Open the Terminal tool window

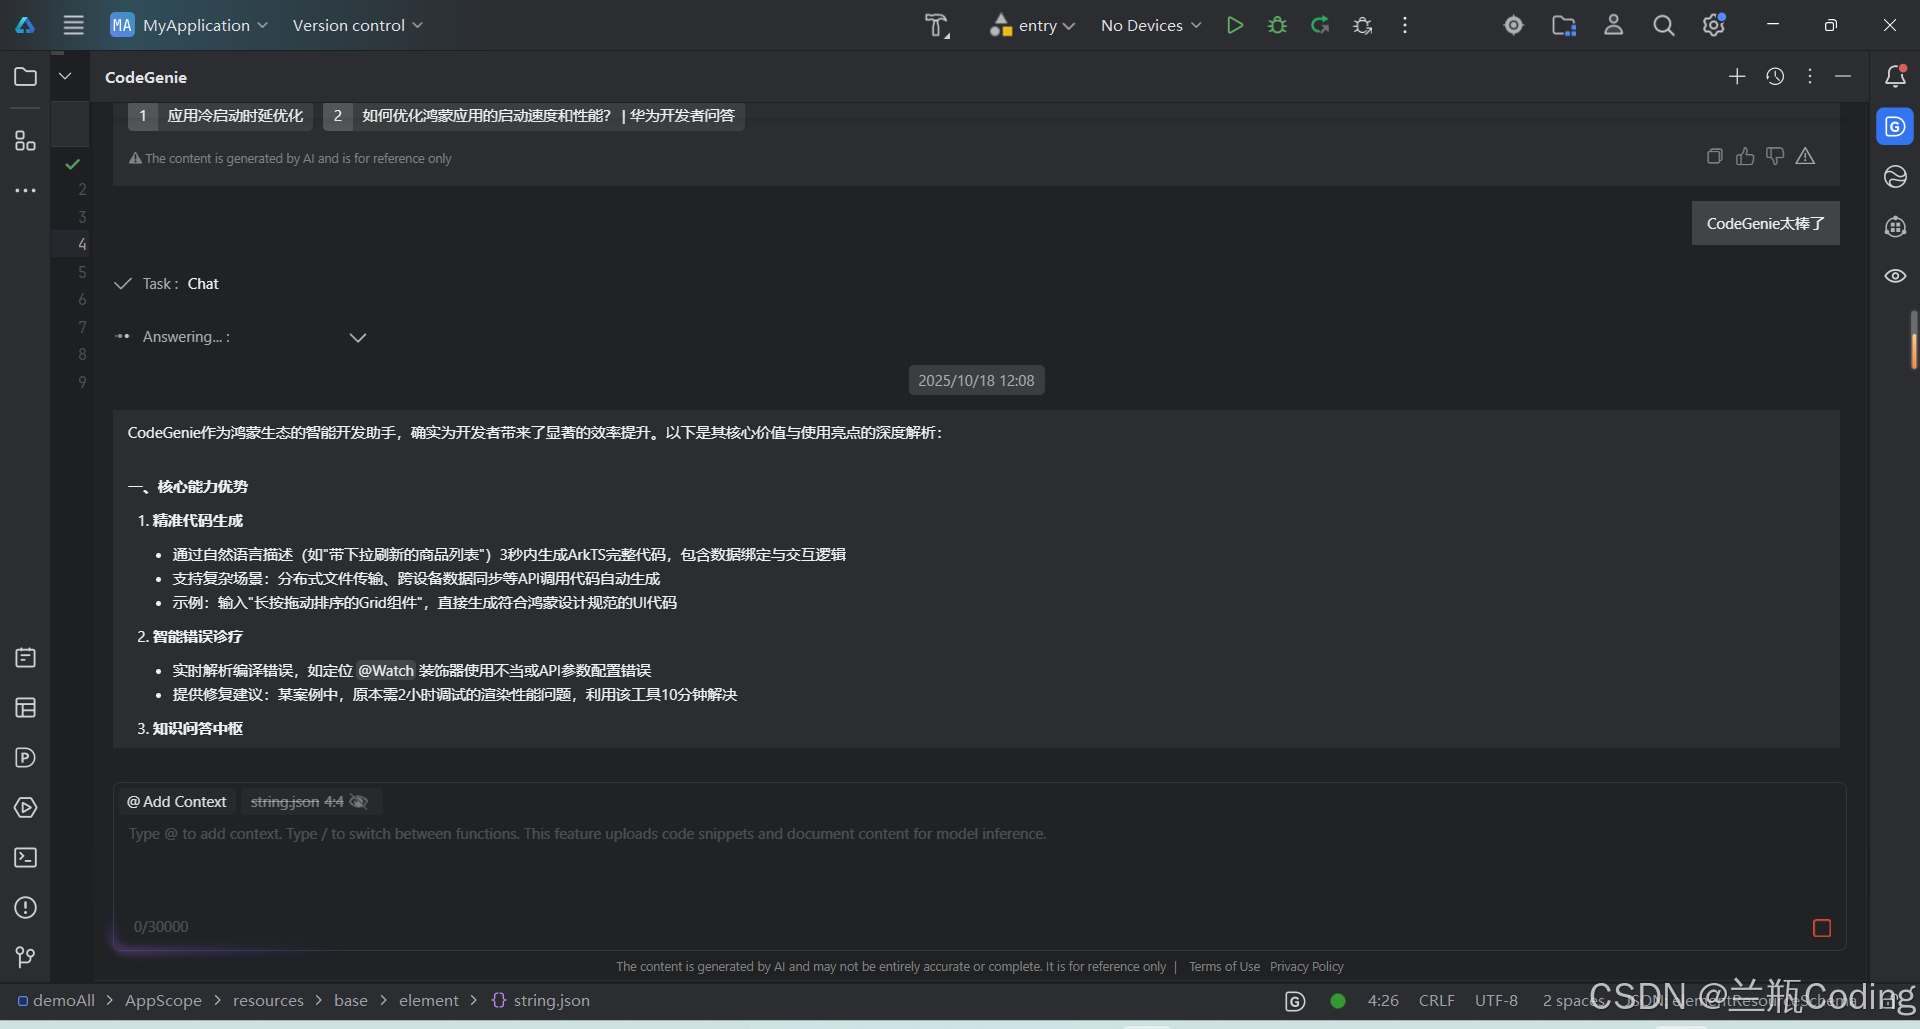pyautogui.click(x=26, y=858)
